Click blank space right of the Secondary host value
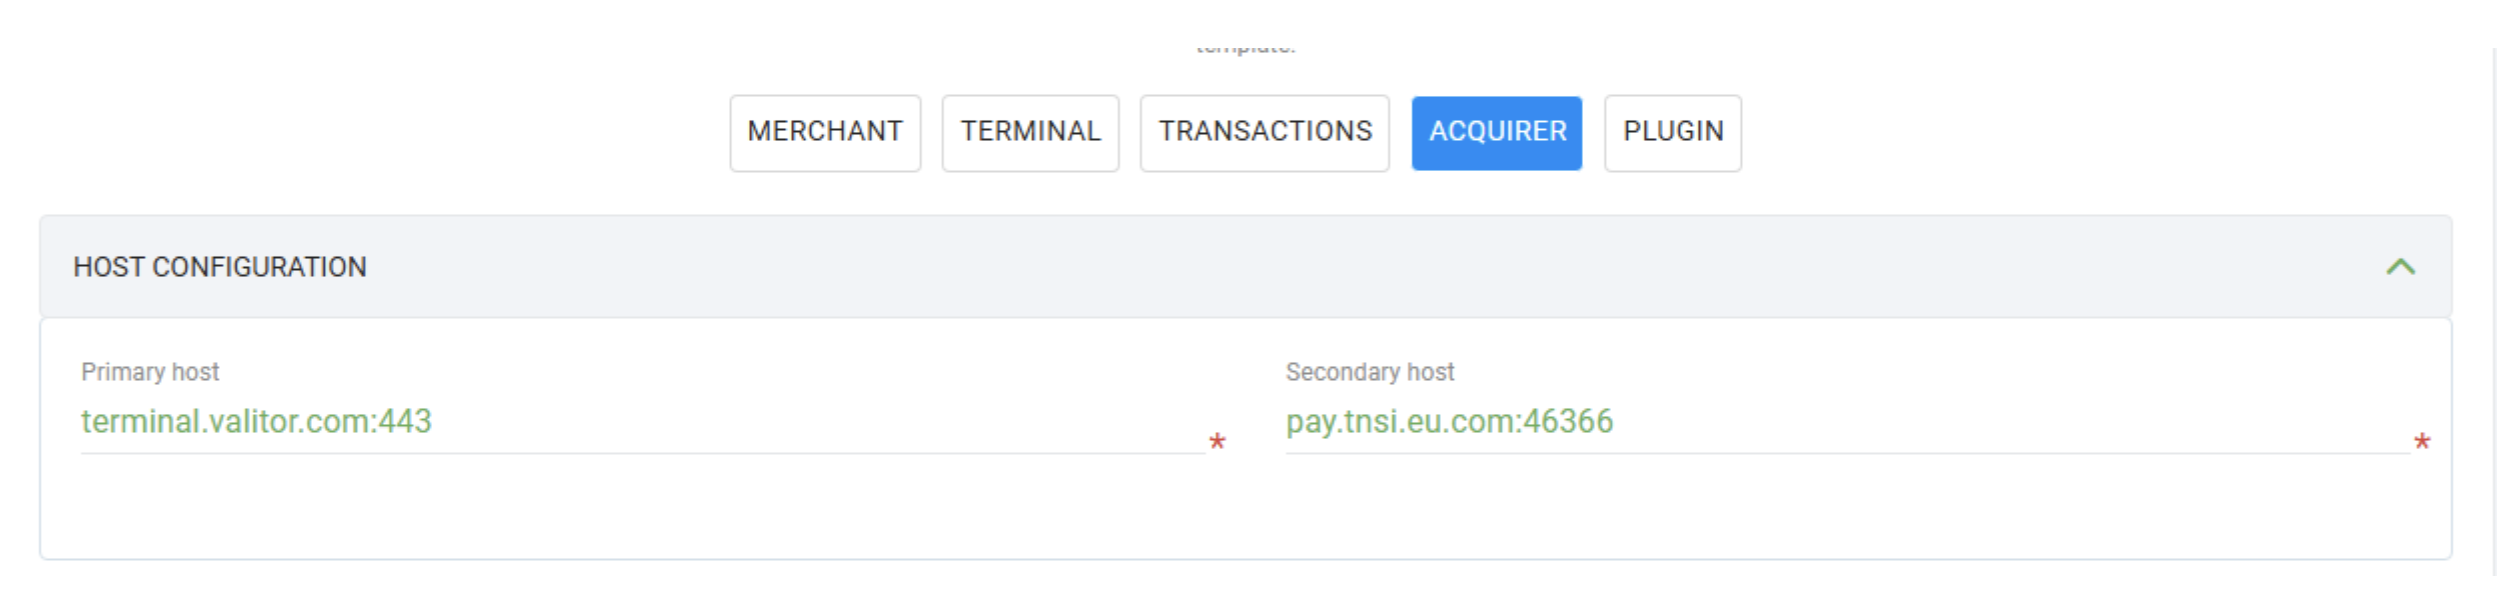This screenshot has width=2512, height=594. [2000, 422]
